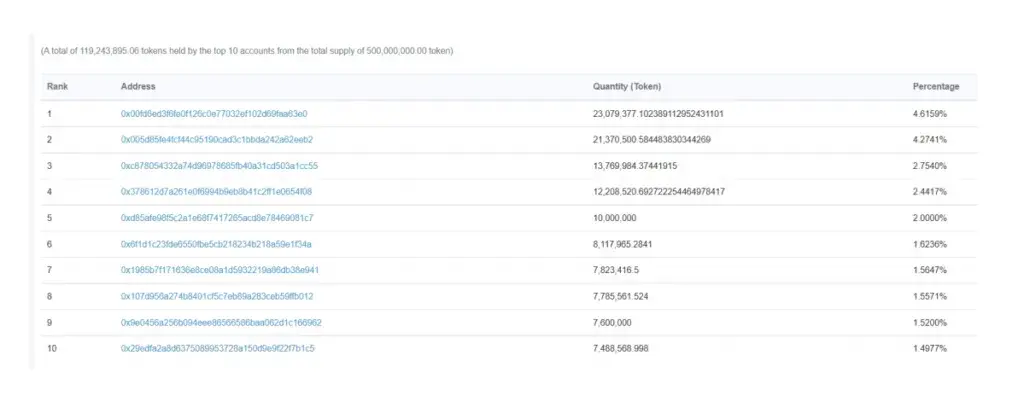Click rank number 10 in the last row
The image size is (1024, 396).
52,349
